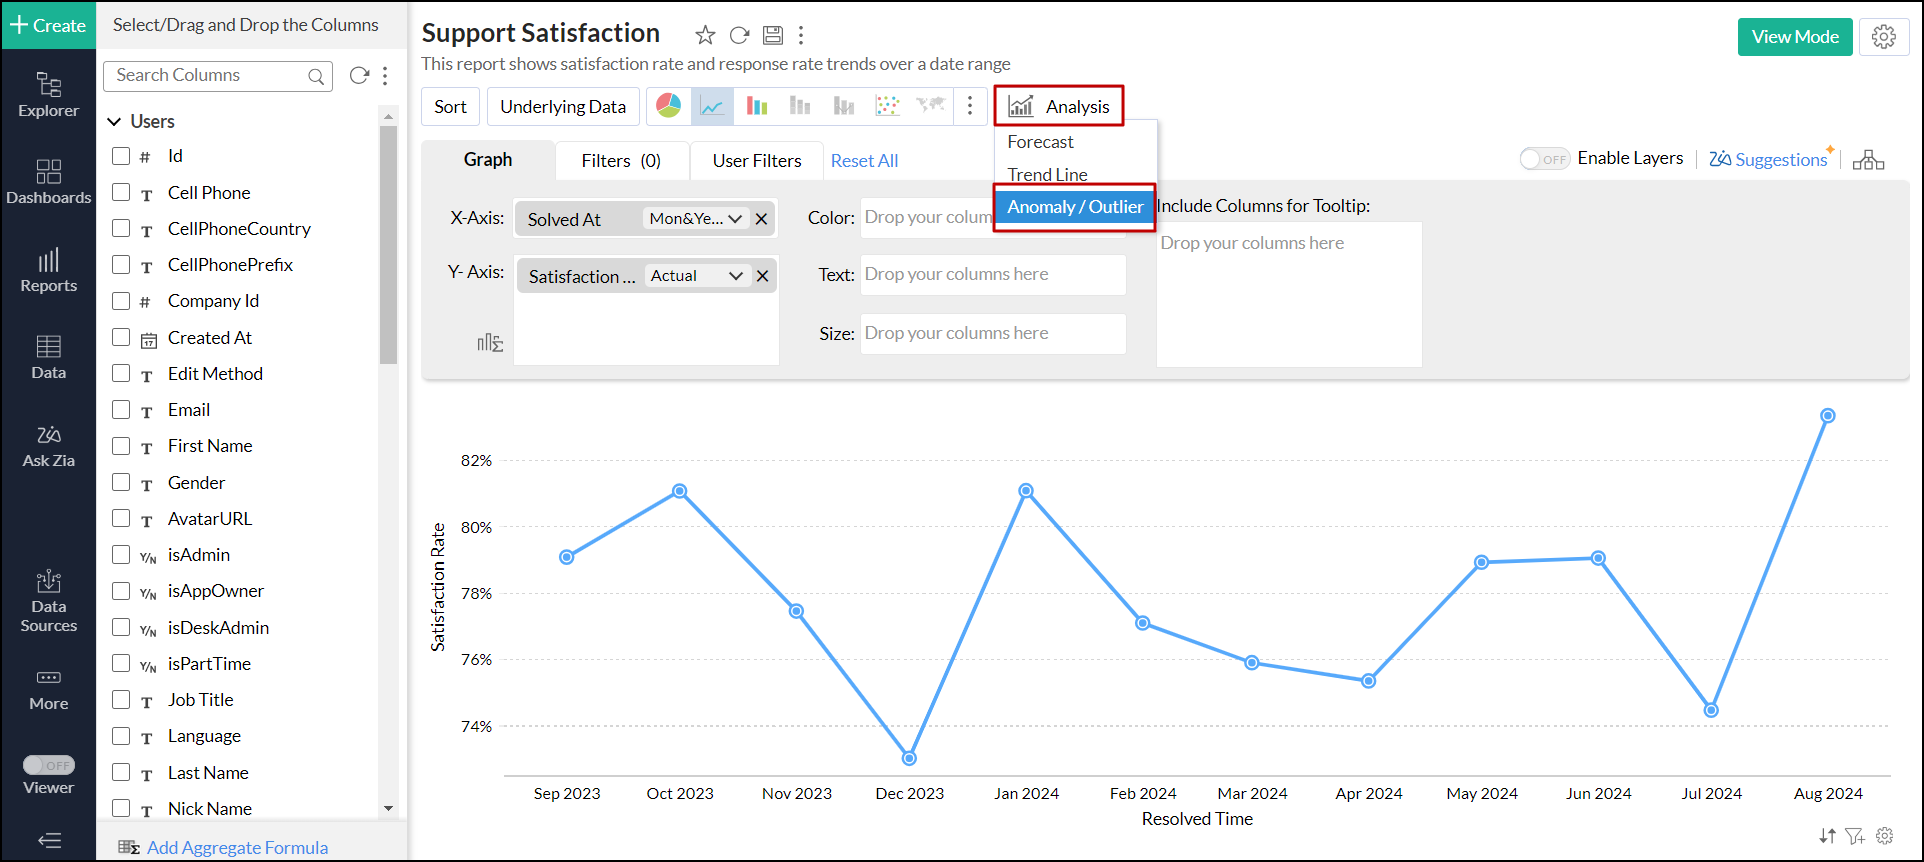1924x862 pixels.
Task: Open Ask Zia in sidebar
Action: coord(49,446)
